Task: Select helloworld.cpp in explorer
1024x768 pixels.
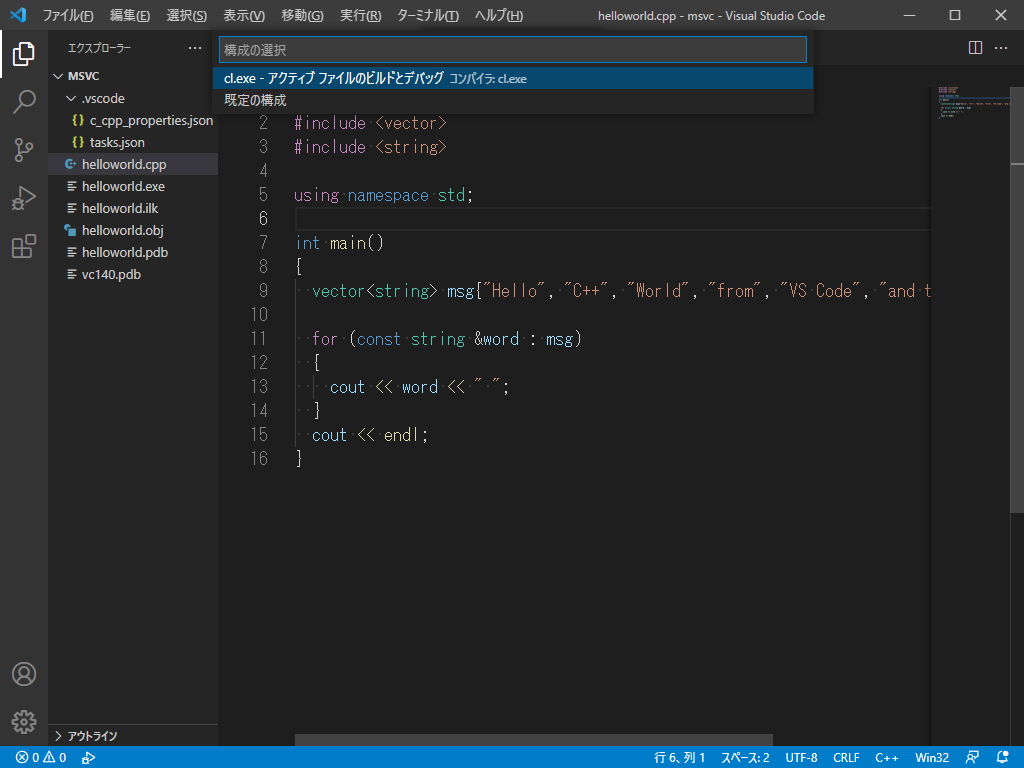Action: (134, 165)
